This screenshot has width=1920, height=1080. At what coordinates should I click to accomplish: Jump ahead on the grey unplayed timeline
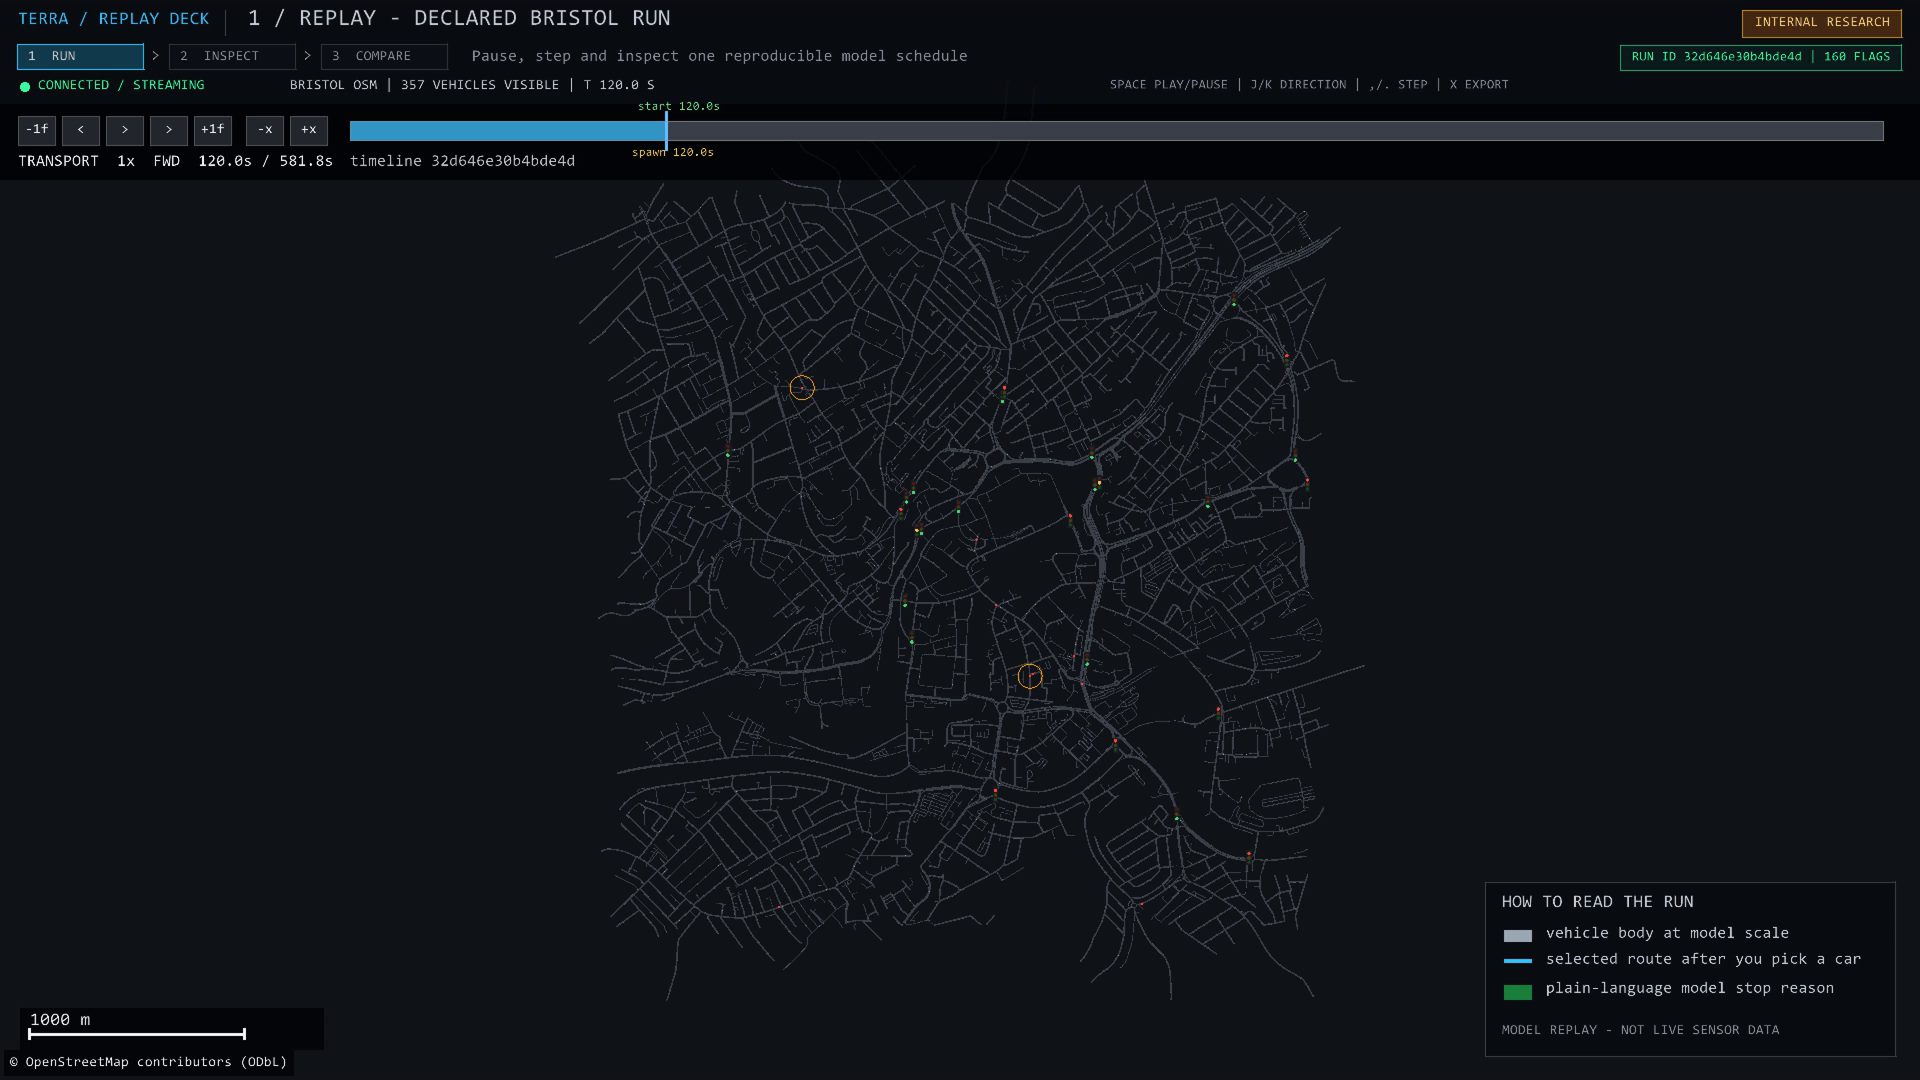click(1275, 131)
